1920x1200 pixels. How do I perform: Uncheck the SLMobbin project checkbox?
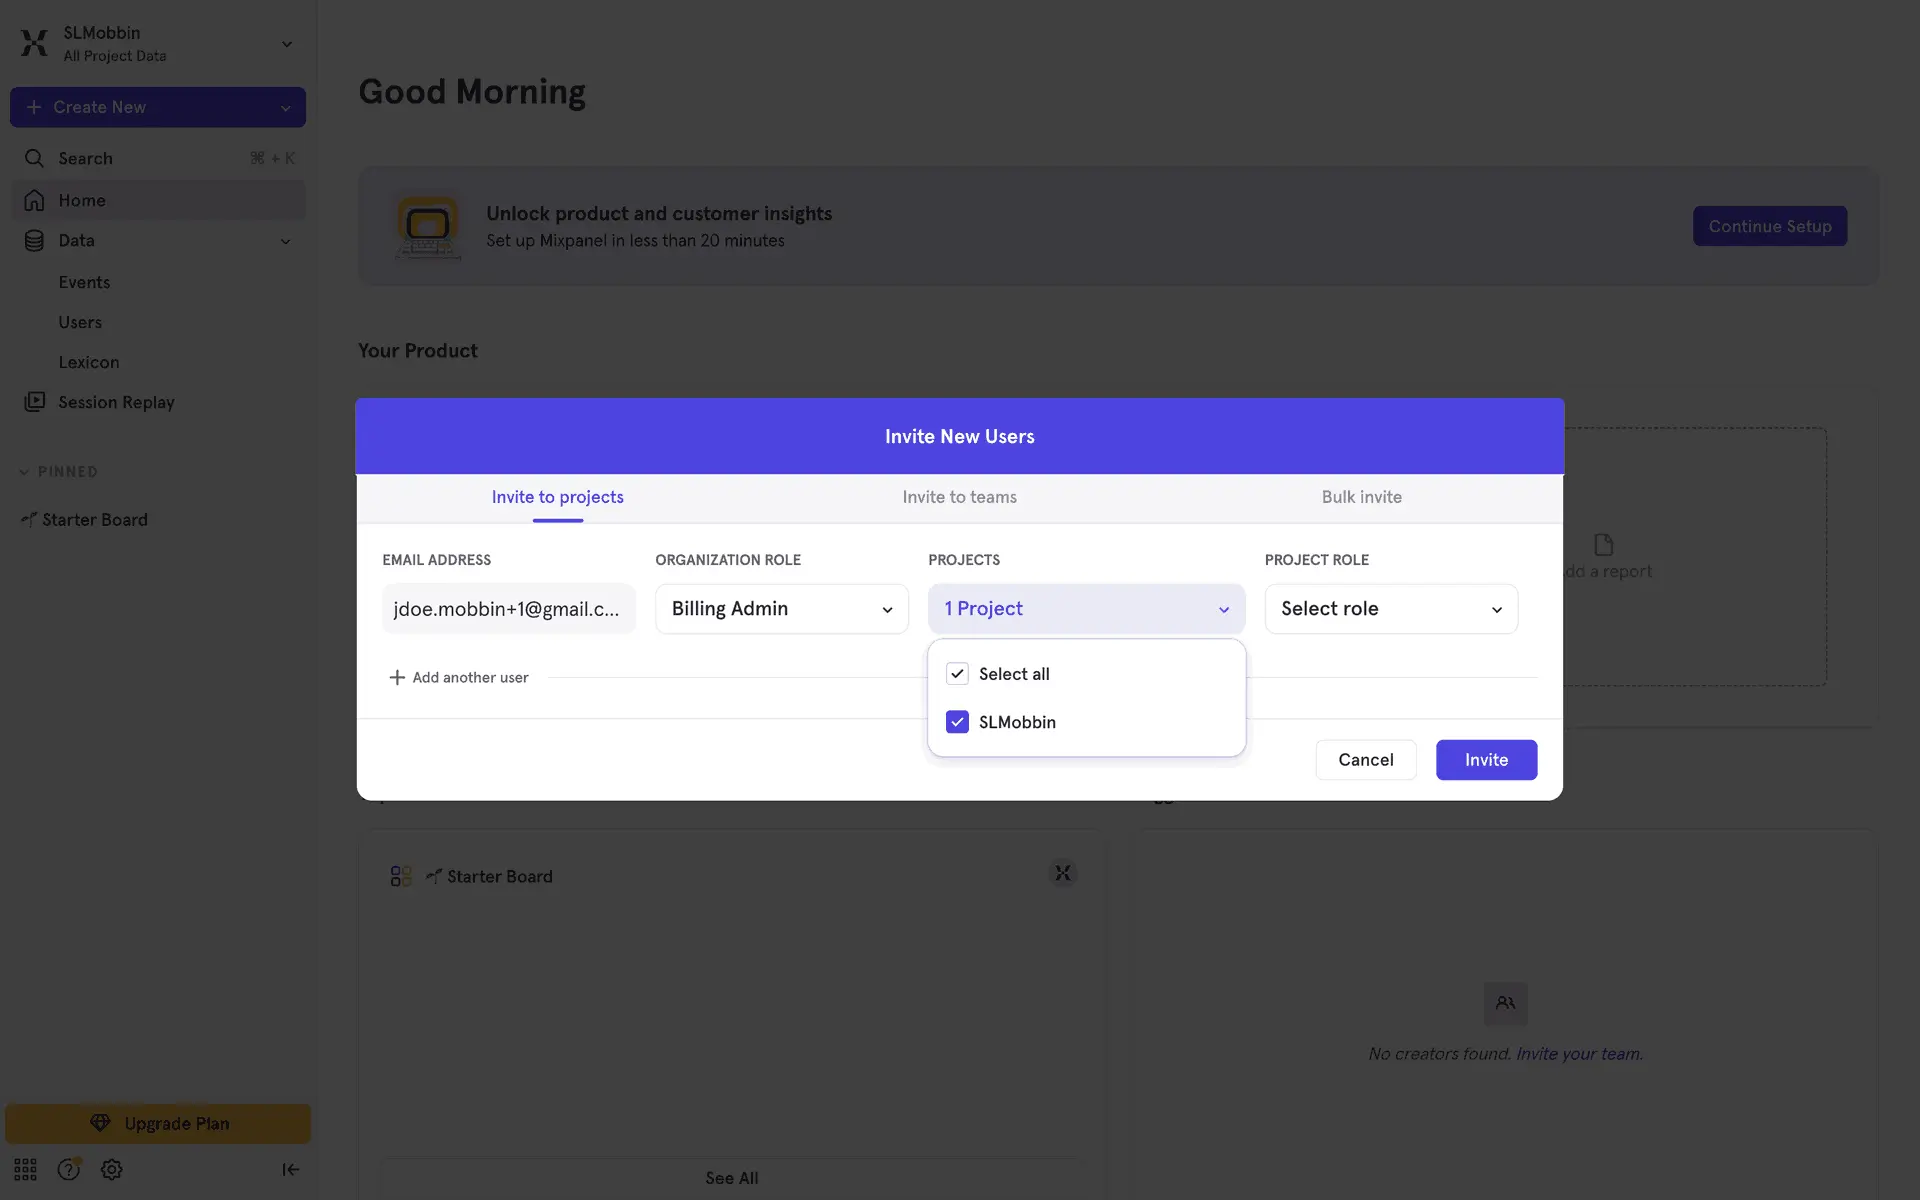tap(957, 722)
